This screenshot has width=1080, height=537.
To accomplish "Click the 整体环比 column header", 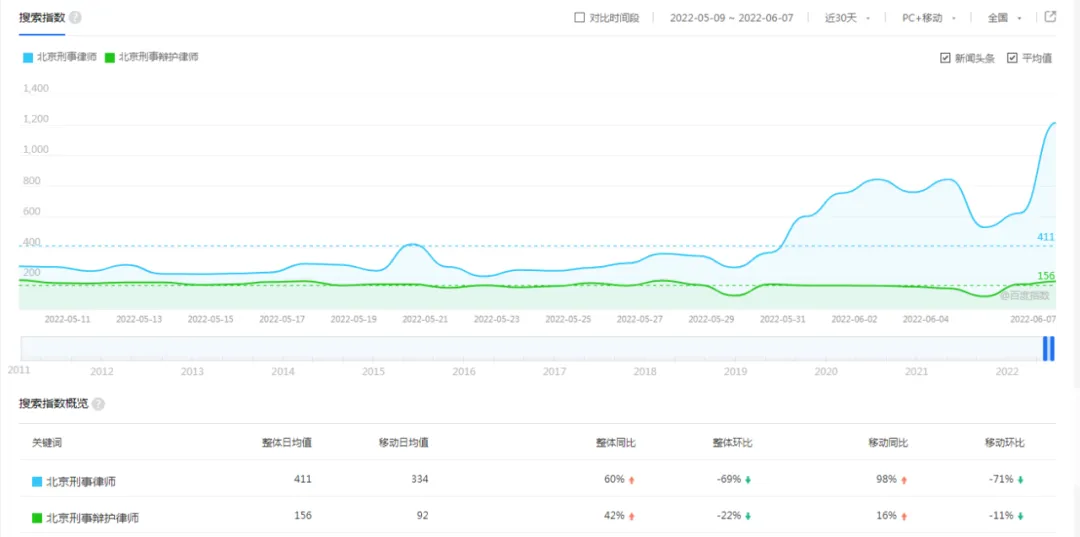I will [732, 443].
